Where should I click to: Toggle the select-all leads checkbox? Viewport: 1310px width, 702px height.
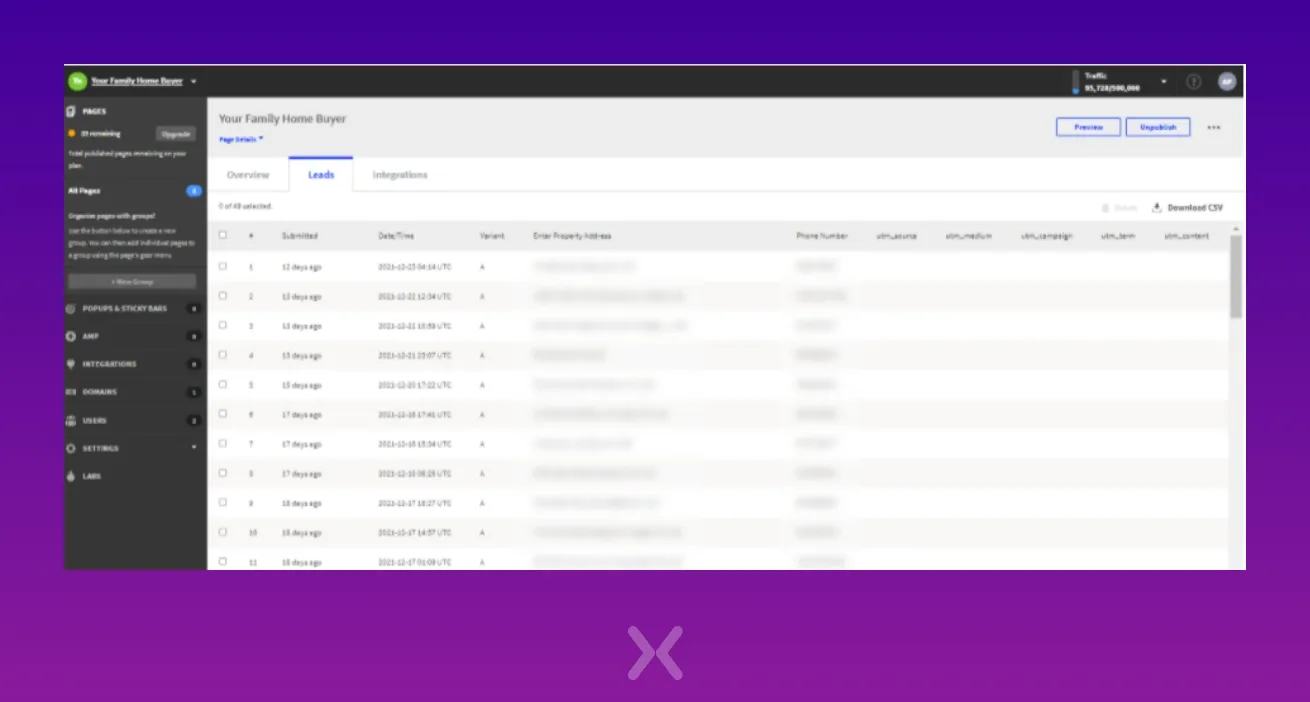[223, 235]
